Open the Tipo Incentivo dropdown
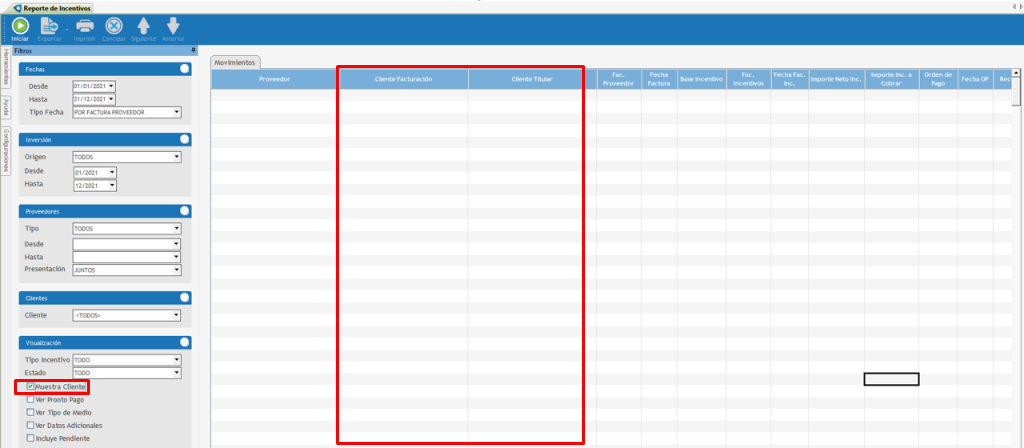 [x=176, y=359]
